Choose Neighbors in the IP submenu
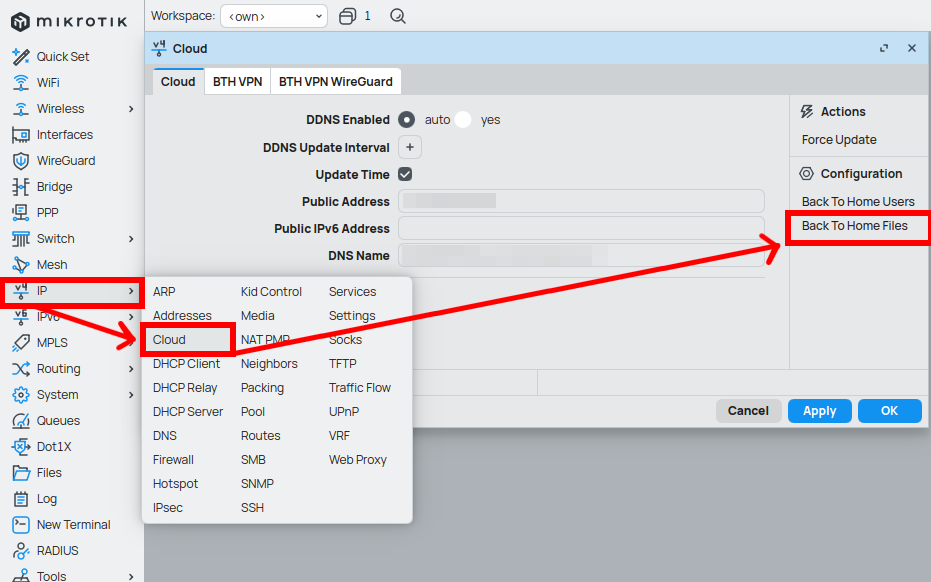Screen dimensions: 931x582 tap(269, 363)
